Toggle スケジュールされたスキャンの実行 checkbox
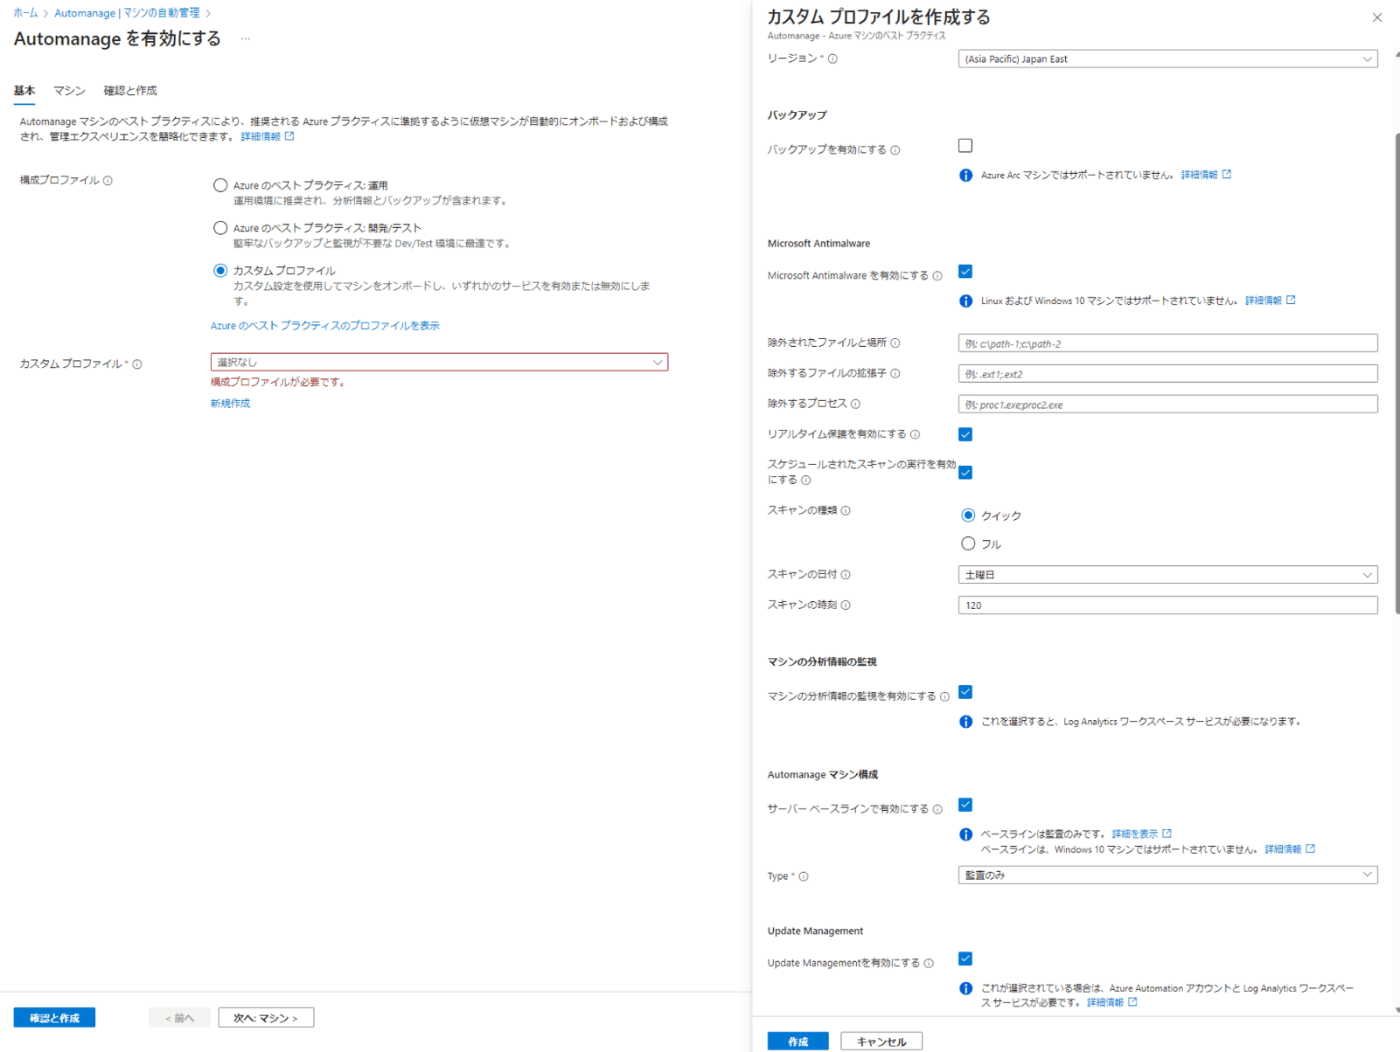Viewport: 1400px width, 1052px height. 965,473
